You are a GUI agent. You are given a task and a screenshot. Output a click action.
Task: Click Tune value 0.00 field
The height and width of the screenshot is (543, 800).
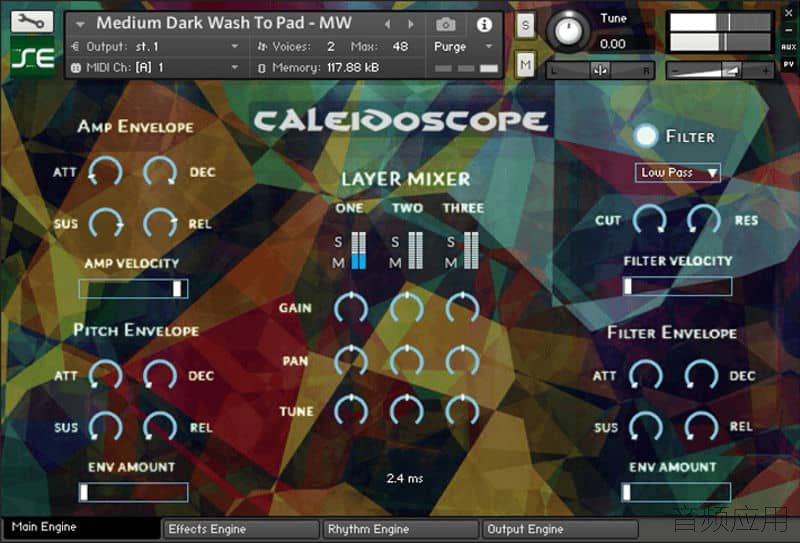(613, 44)
